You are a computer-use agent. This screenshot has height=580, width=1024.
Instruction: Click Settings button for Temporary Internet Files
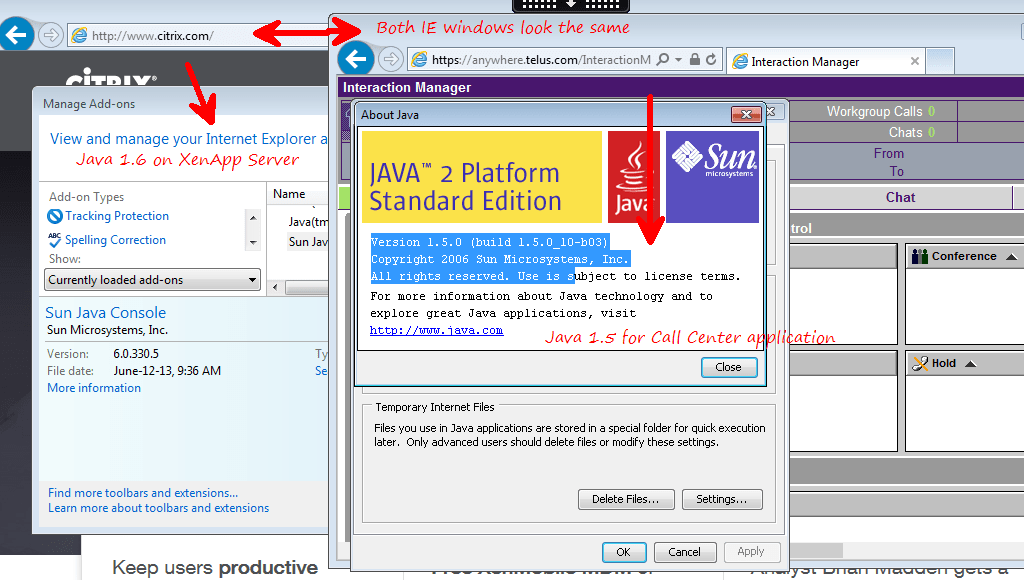tap(722, 499)
